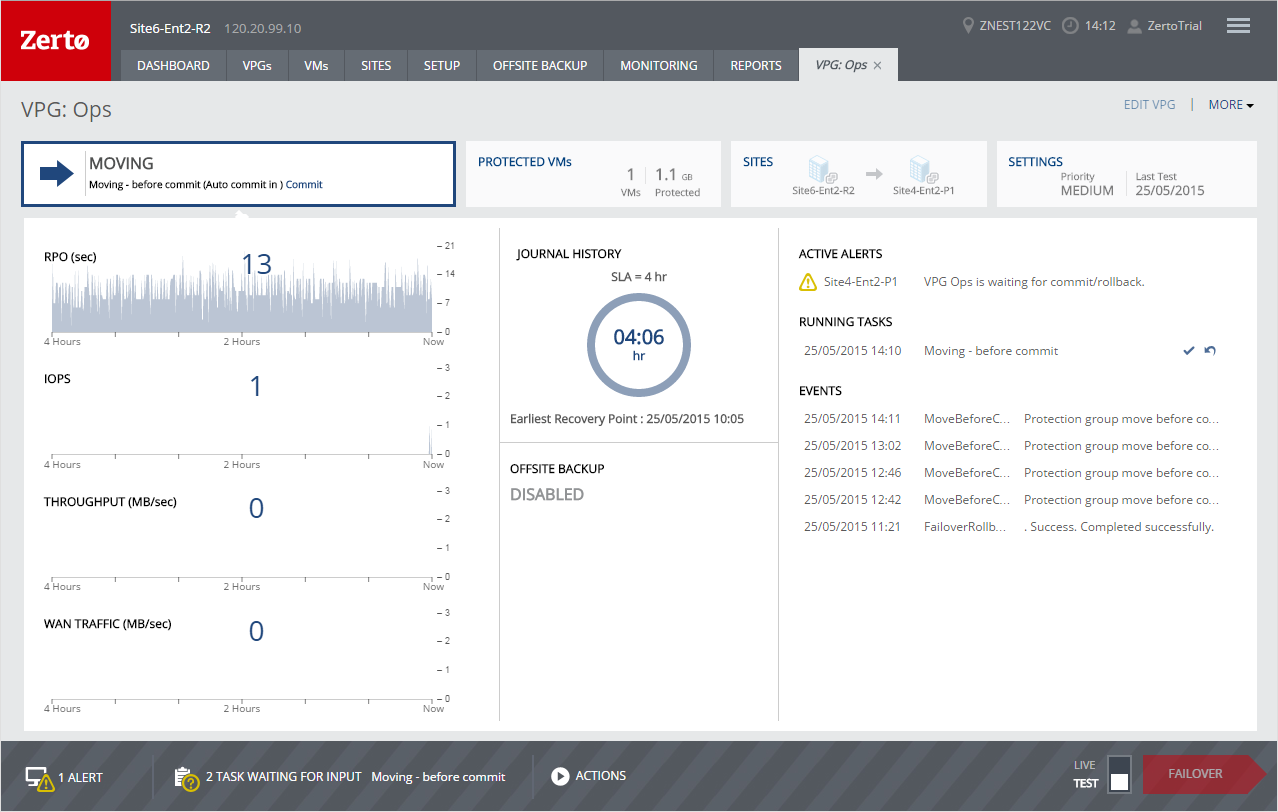Click the yellow warning icon in Active Alerts
Image resolution: width=1278 pixels, height=812 pixels.
[808, 283]
